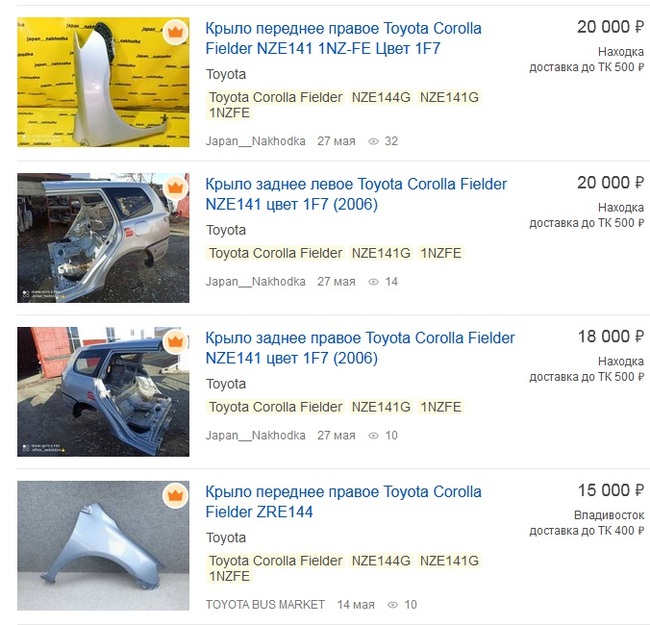The image size is (650, 625).
Task: Open the yellow-background fender photo
Action: tap(103, 82)
